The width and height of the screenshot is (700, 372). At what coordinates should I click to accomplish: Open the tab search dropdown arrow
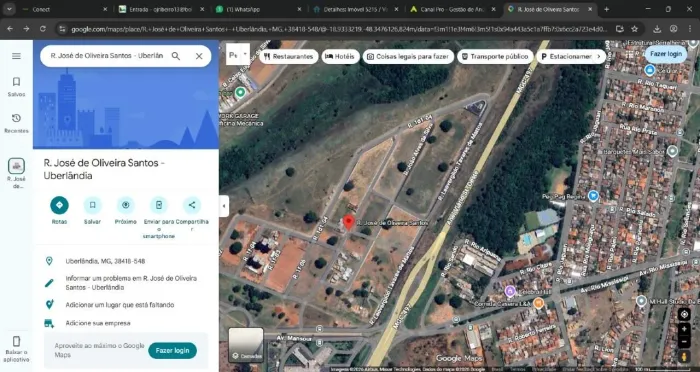point(9,9)
